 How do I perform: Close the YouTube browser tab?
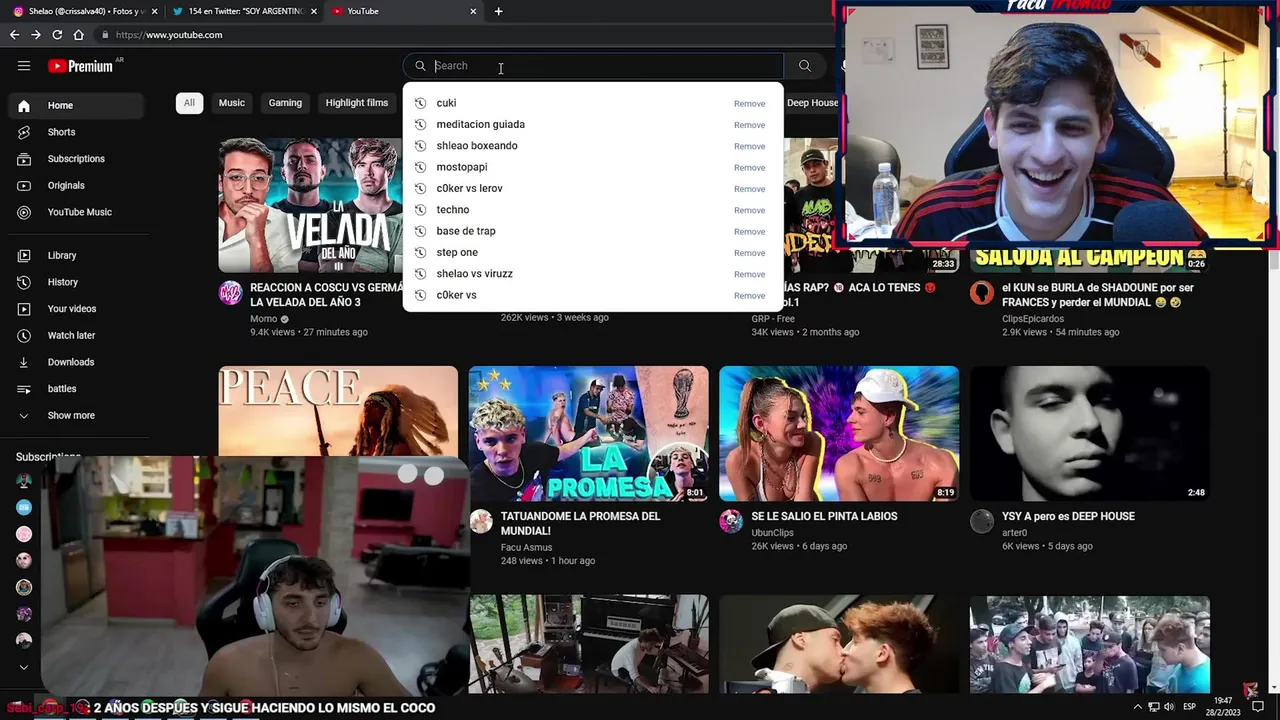[473, 11]
